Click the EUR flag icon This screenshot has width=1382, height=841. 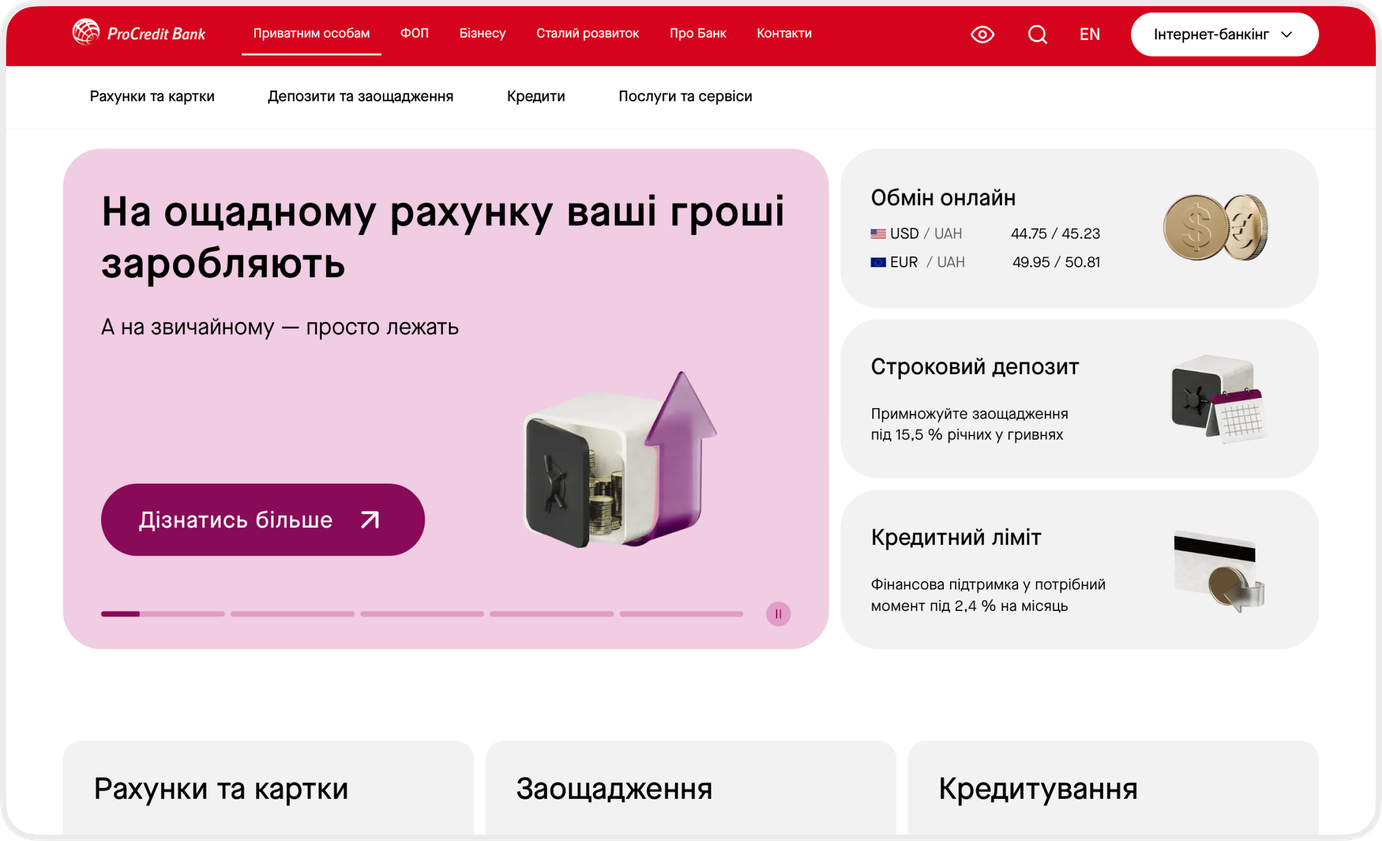878,262
